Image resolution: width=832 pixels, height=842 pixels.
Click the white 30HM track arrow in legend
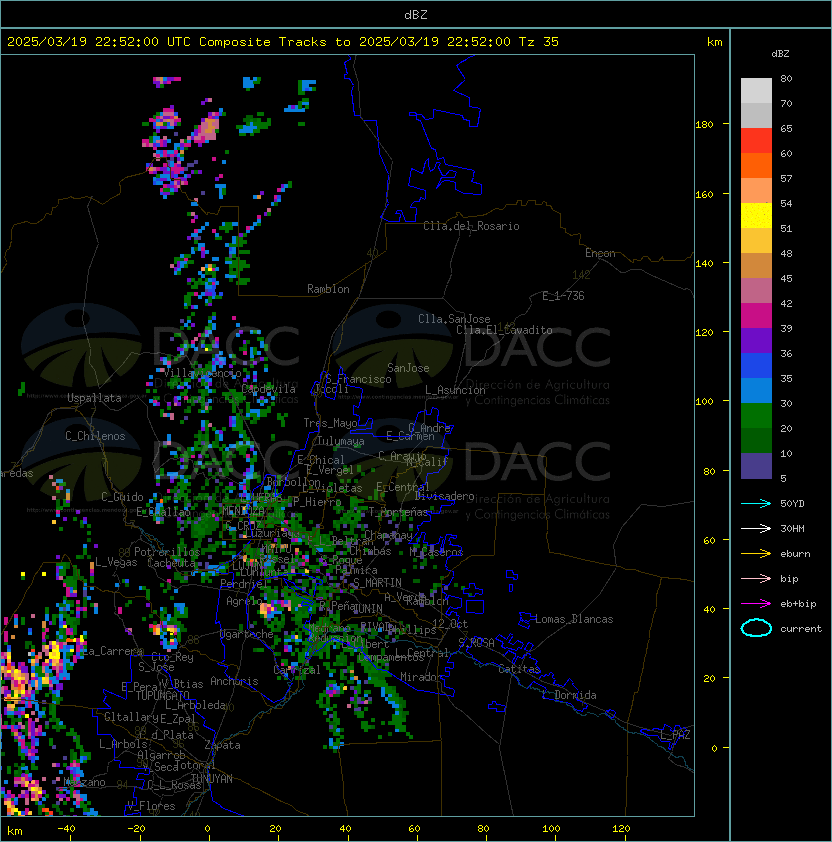756,529
